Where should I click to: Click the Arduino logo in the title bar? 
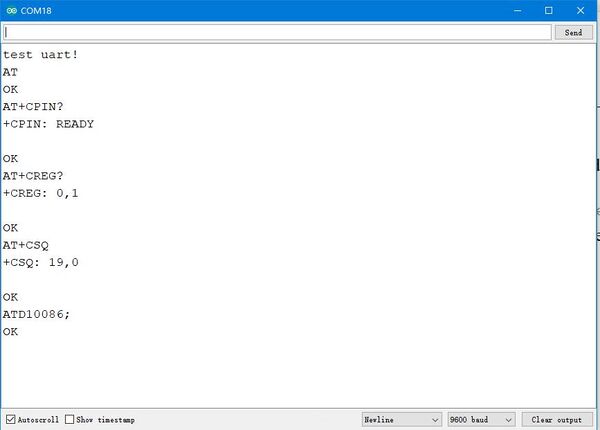click(x=11, y=10)
